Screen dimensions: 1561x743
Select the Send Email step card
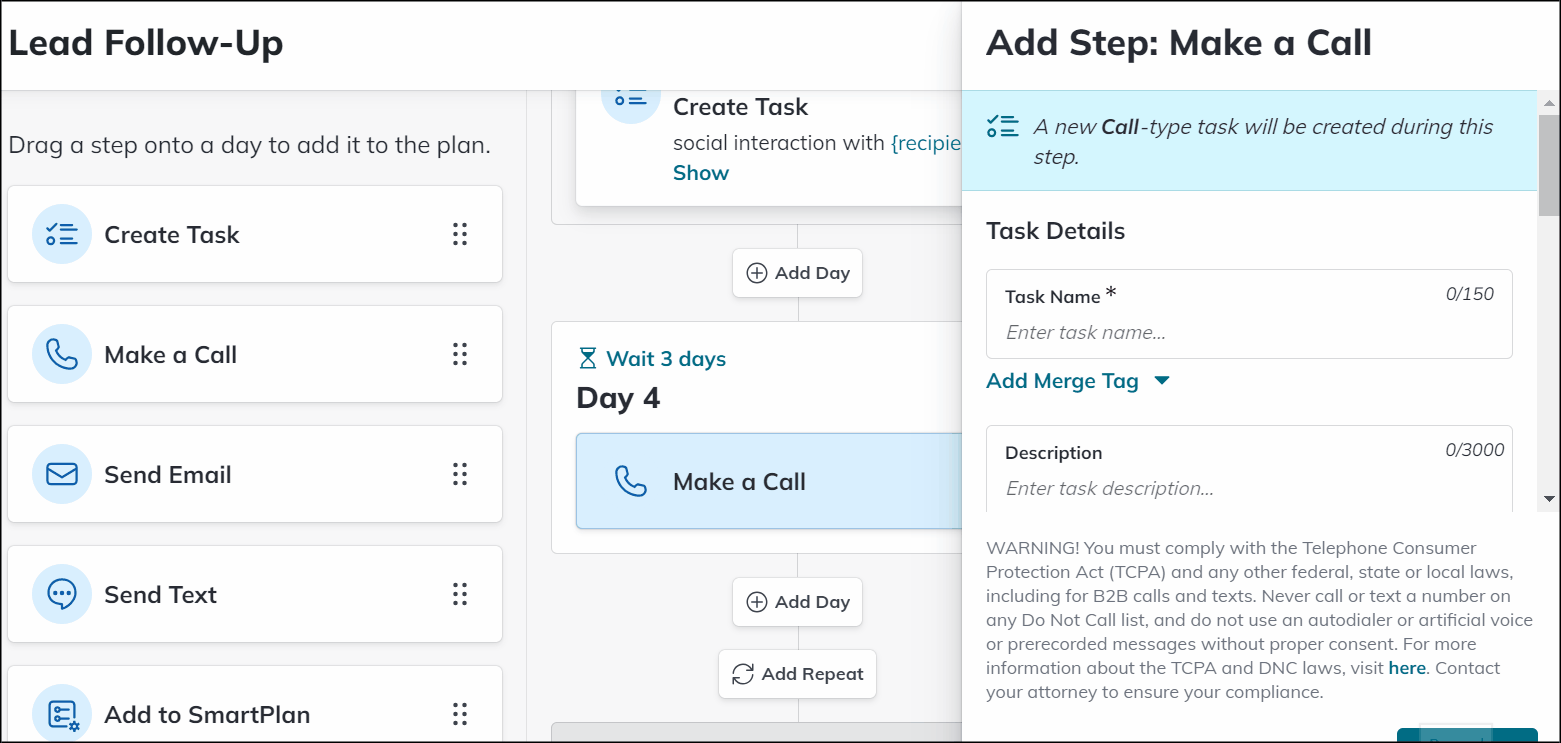pyautogui.click(x=255, y=474)
